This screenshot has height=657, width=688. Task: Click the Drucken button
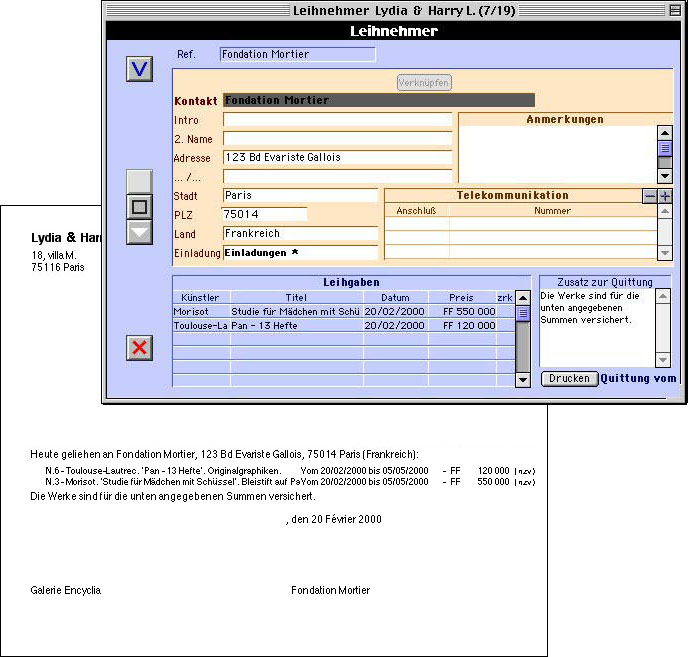point(570,378)
